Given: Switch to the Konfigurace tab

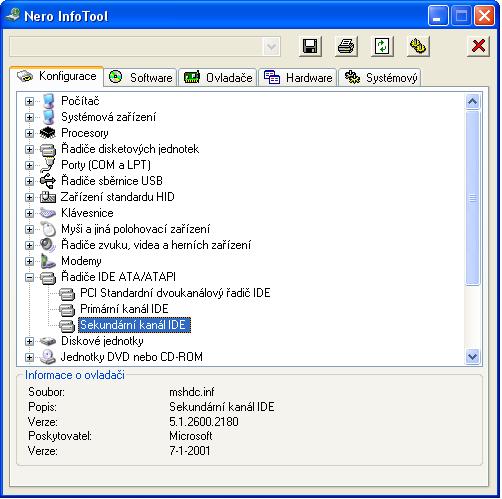Looking at the screenshot, I should (57, 76).
